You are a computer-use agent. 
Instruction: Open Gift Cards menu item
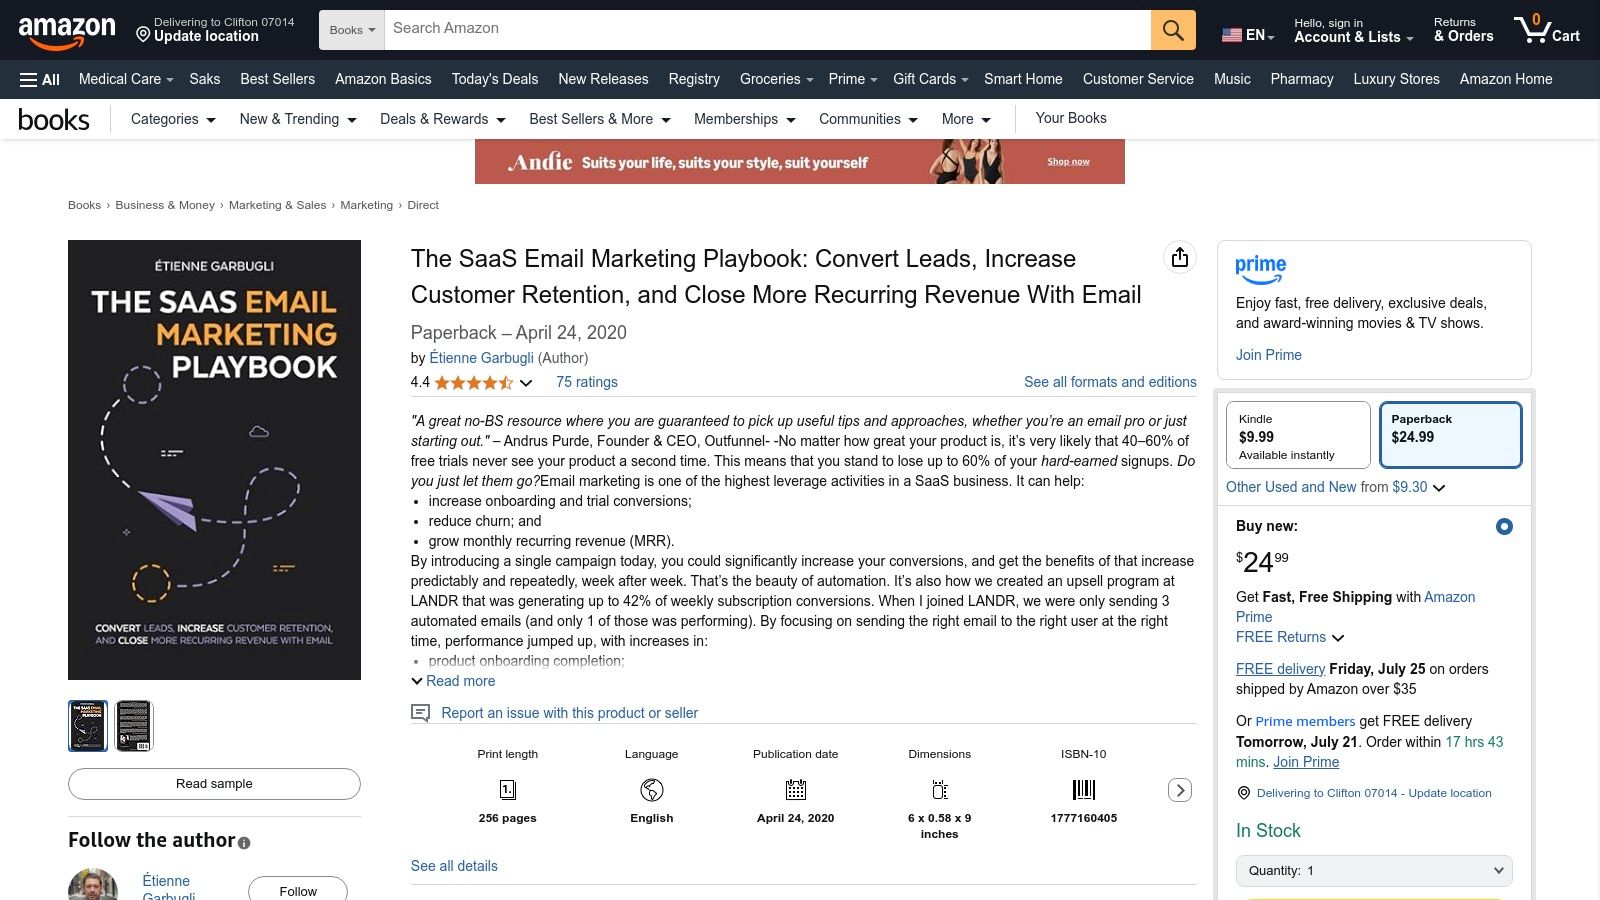point(931,79)
